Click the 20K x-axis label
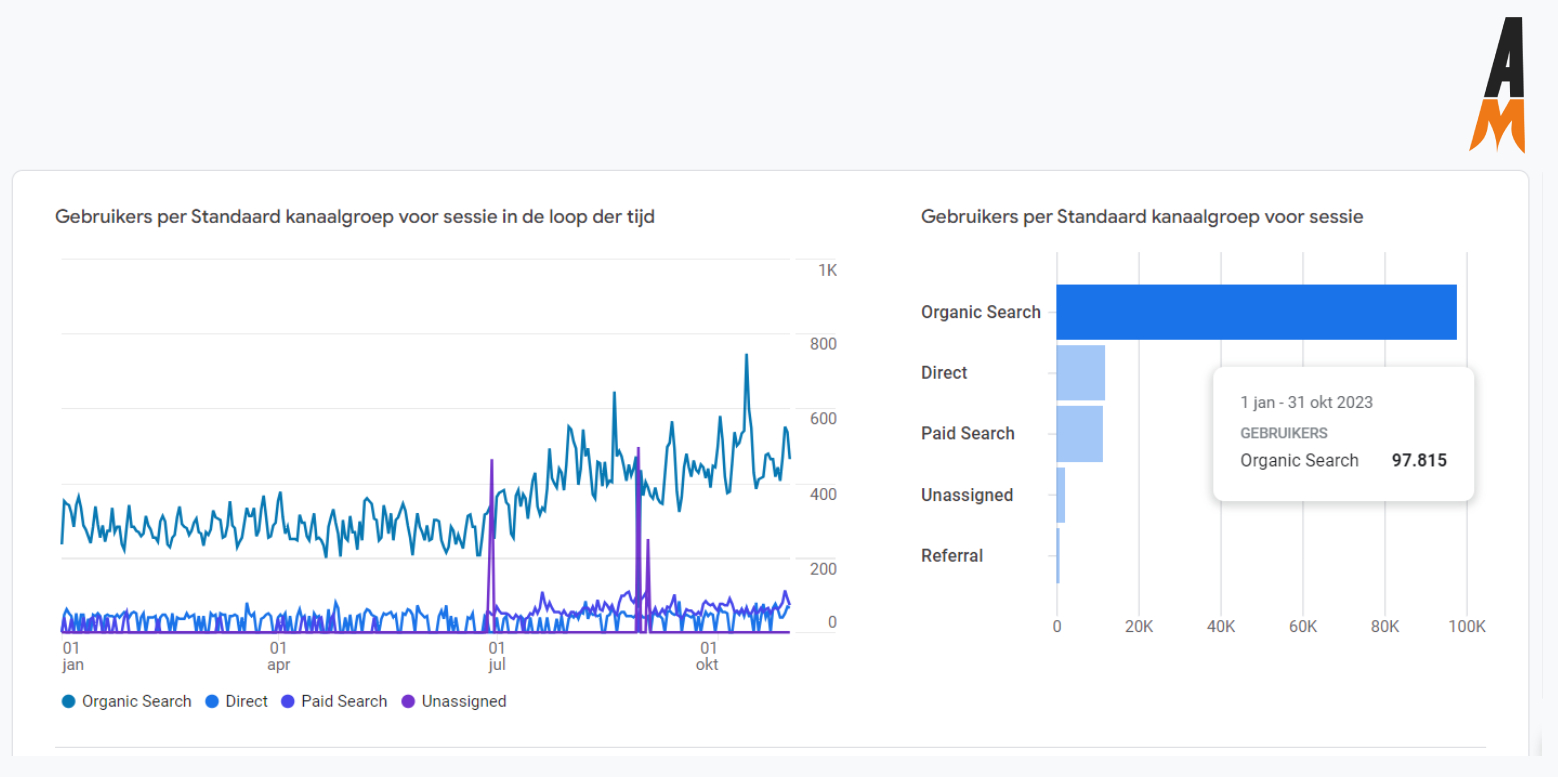This screenshot has width=1558, height=777. (x=1139, y=627)
